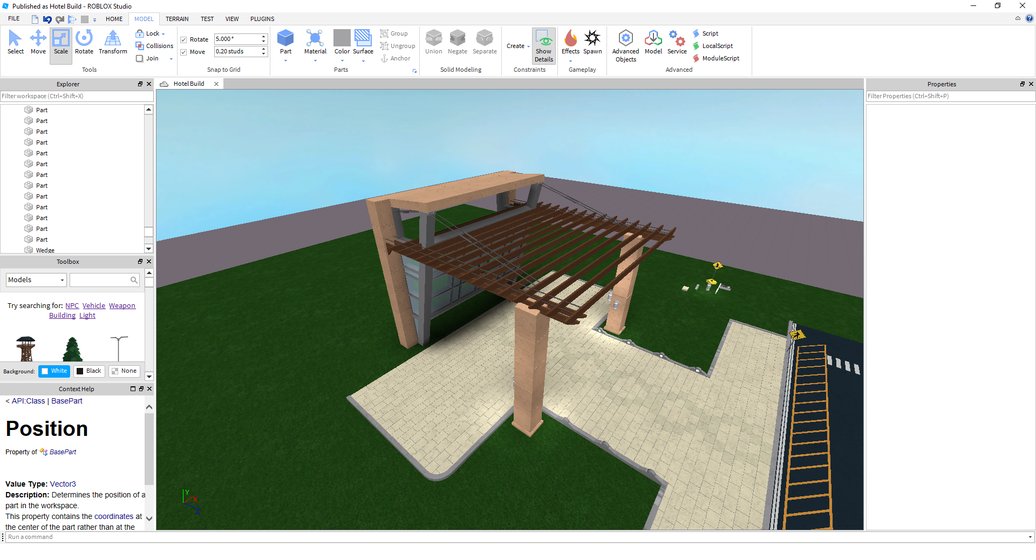The image size is (1036, 560).
Task: Select the watchtower model thumbnail
Action: point(25,348)
